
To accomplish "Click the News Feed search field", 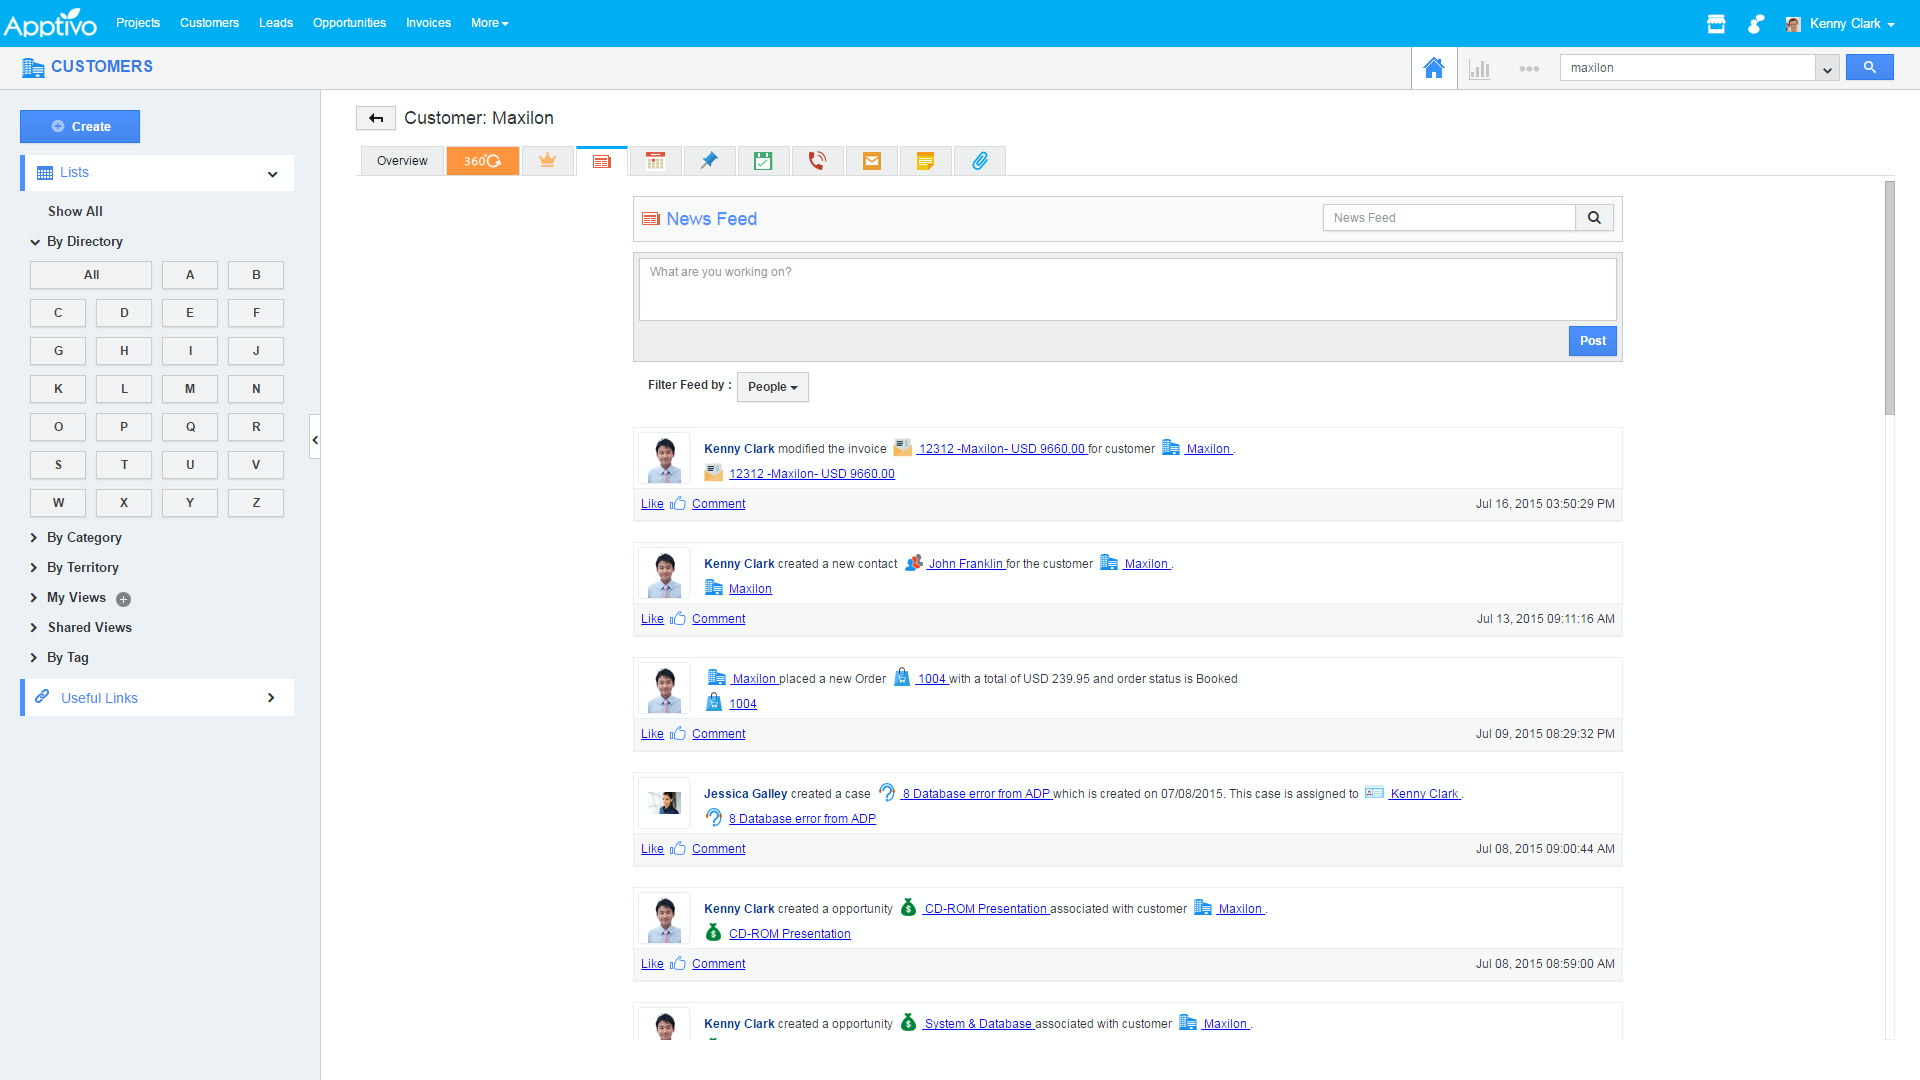I will click(x=1449, y=218).
